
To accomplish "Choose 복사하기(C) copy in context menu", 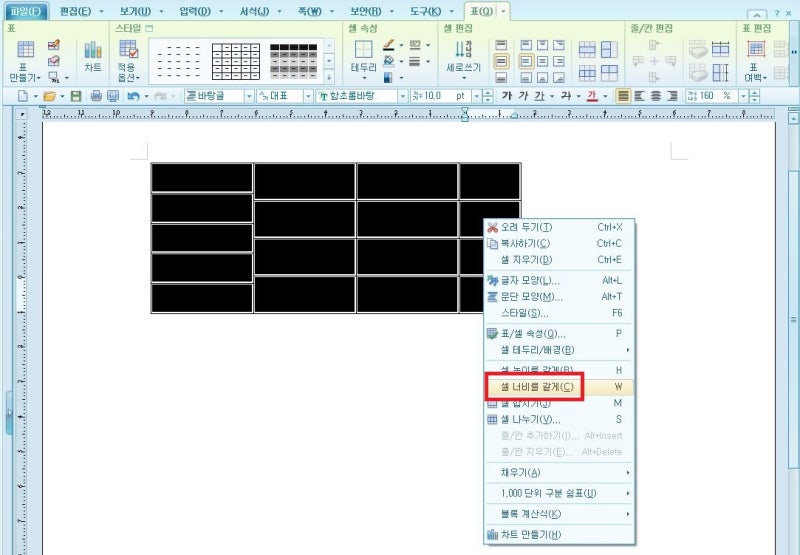I will (559, 244).
